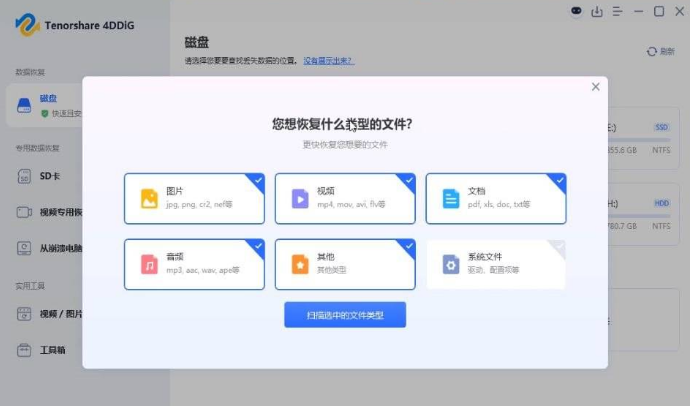Select SD卡 label in sidebar

(x=50, y=176)
